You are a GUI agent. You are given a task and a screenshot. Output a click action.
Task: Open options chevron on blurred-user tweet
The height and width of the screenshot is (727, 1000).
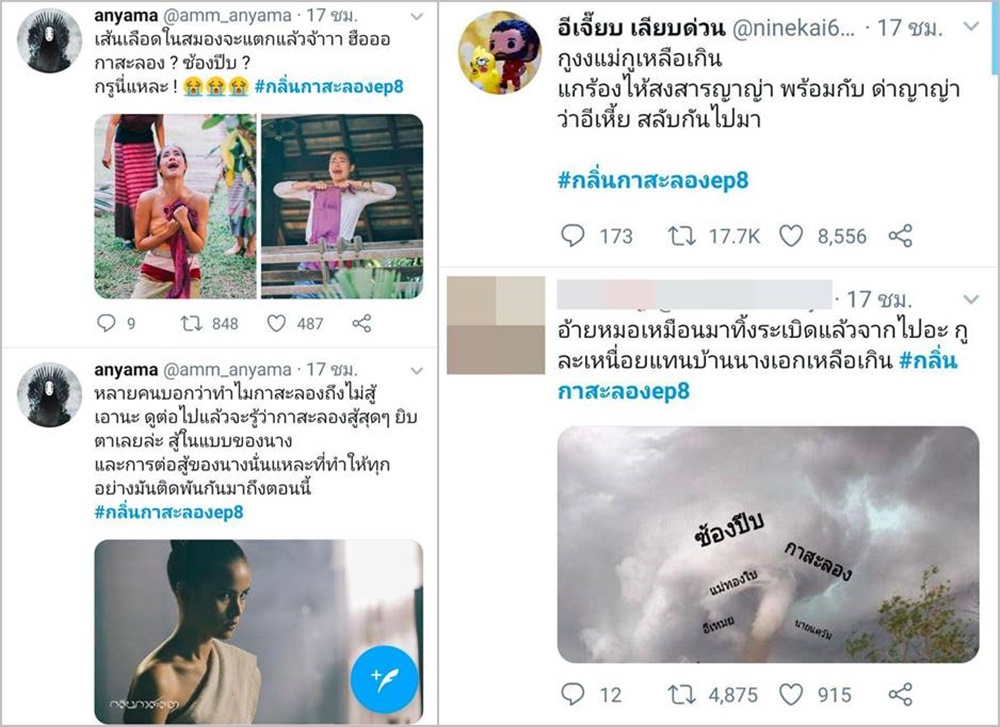point(971,299)
